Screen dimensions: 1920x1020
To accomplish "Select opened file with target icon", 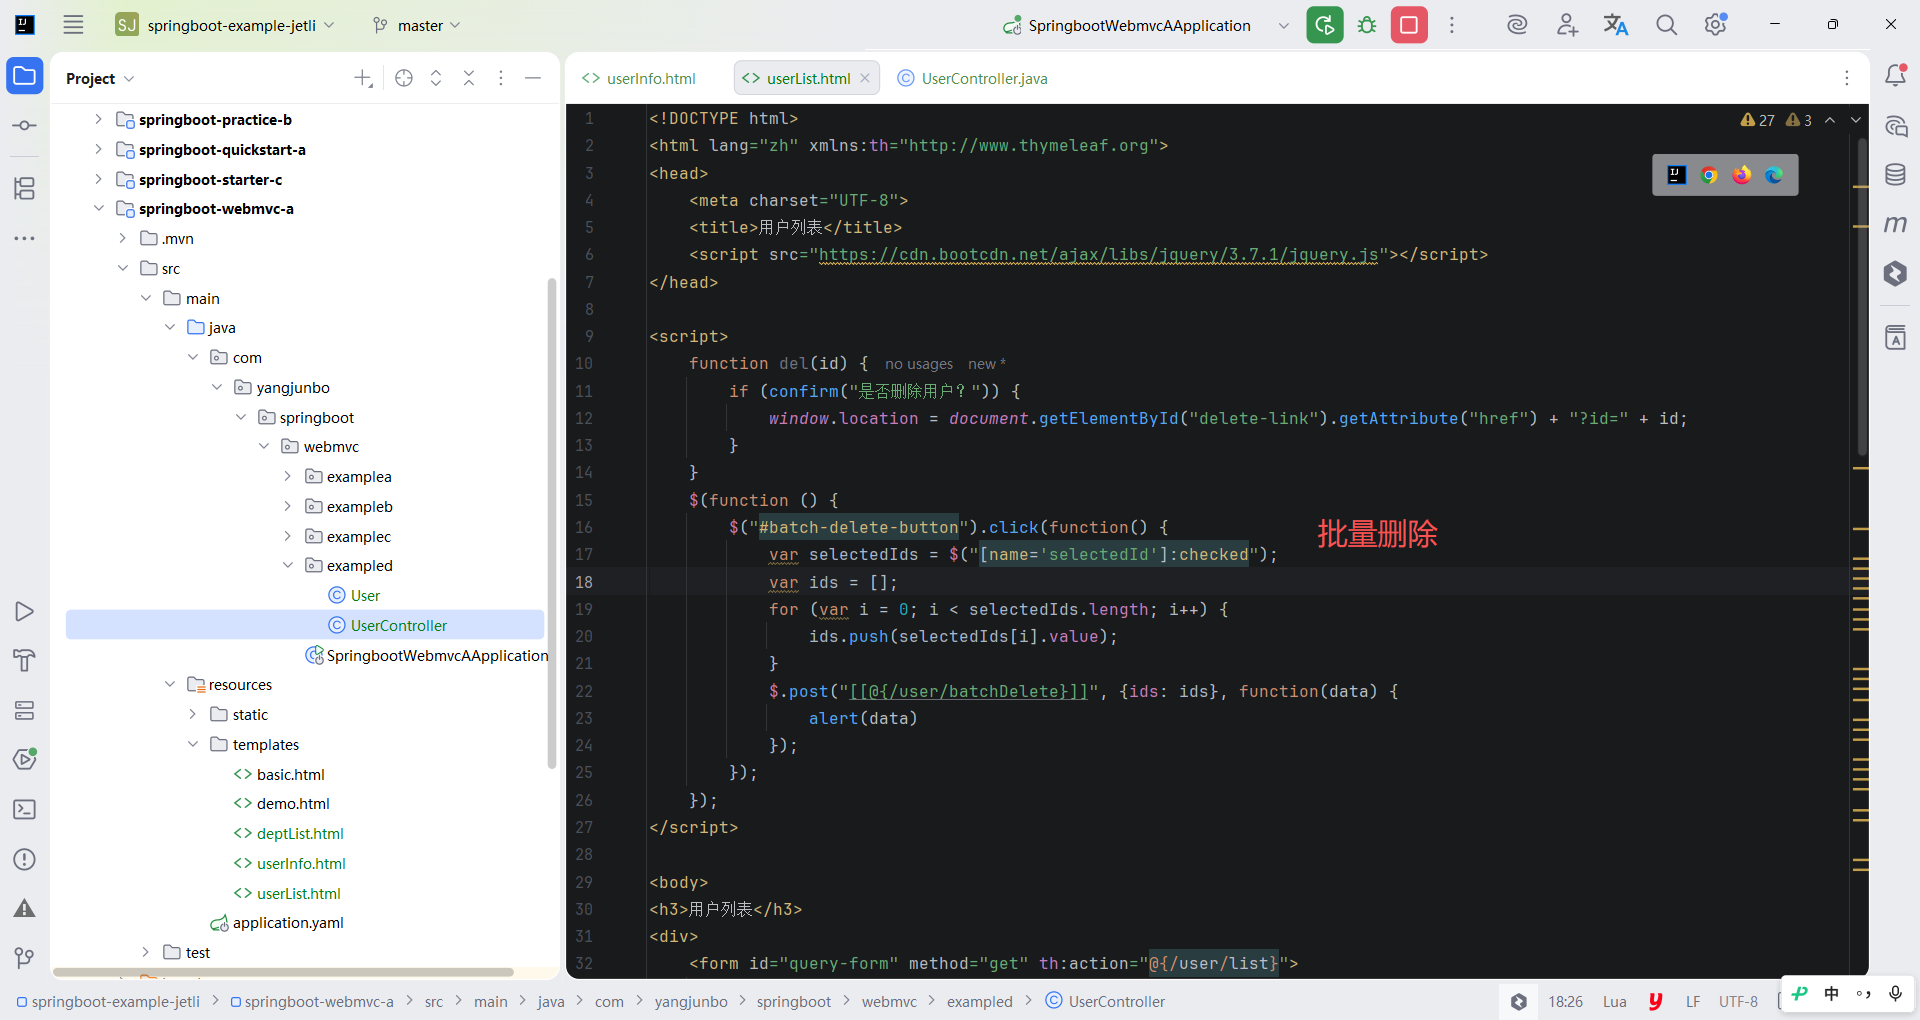I will pyautogui.click(x=404, y=78).
